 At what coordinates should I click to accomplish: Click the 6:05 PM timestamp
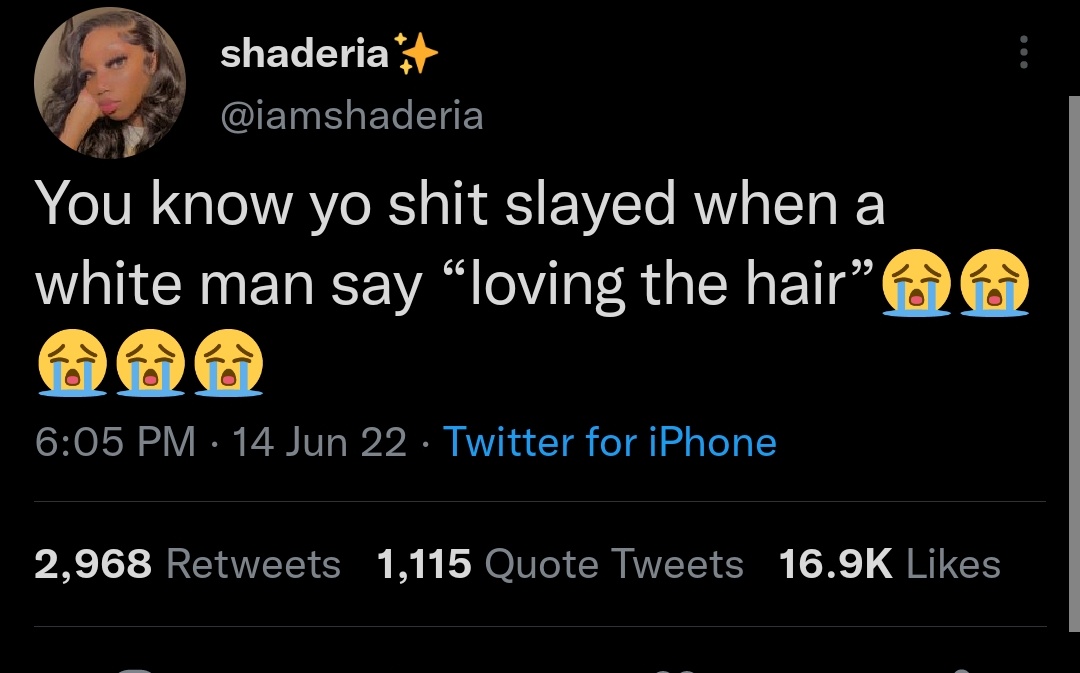[x=115, y=442]
